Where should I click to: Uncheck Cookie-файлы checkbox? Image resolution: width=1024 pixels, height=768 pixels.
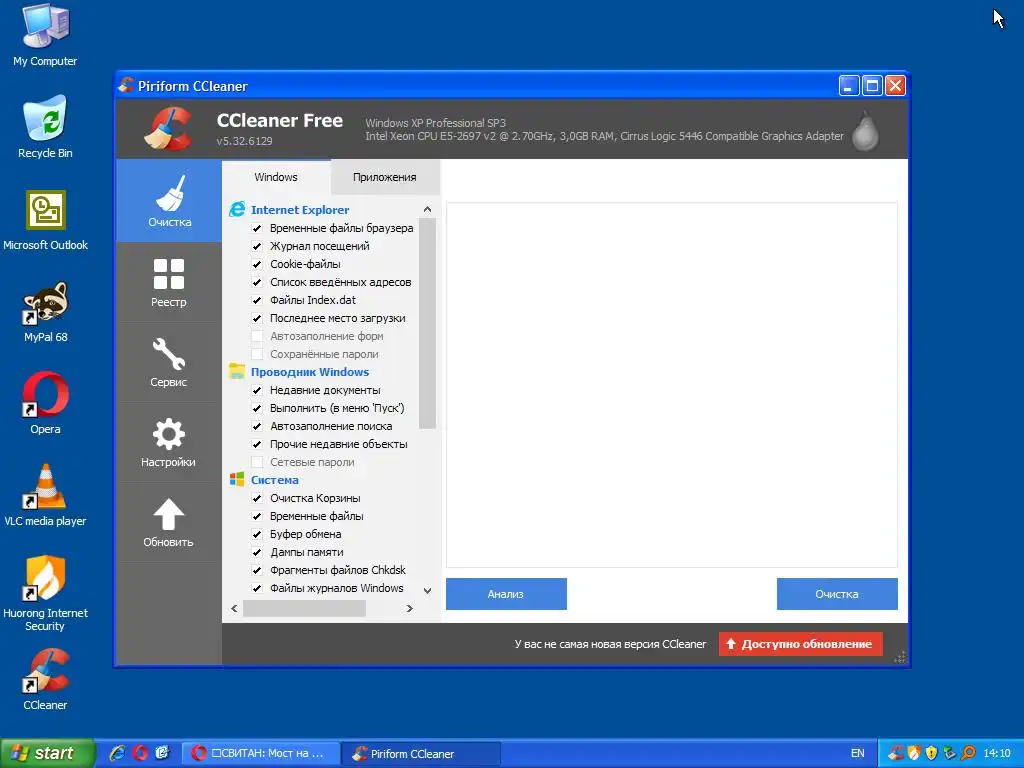(x=257, y=264)
